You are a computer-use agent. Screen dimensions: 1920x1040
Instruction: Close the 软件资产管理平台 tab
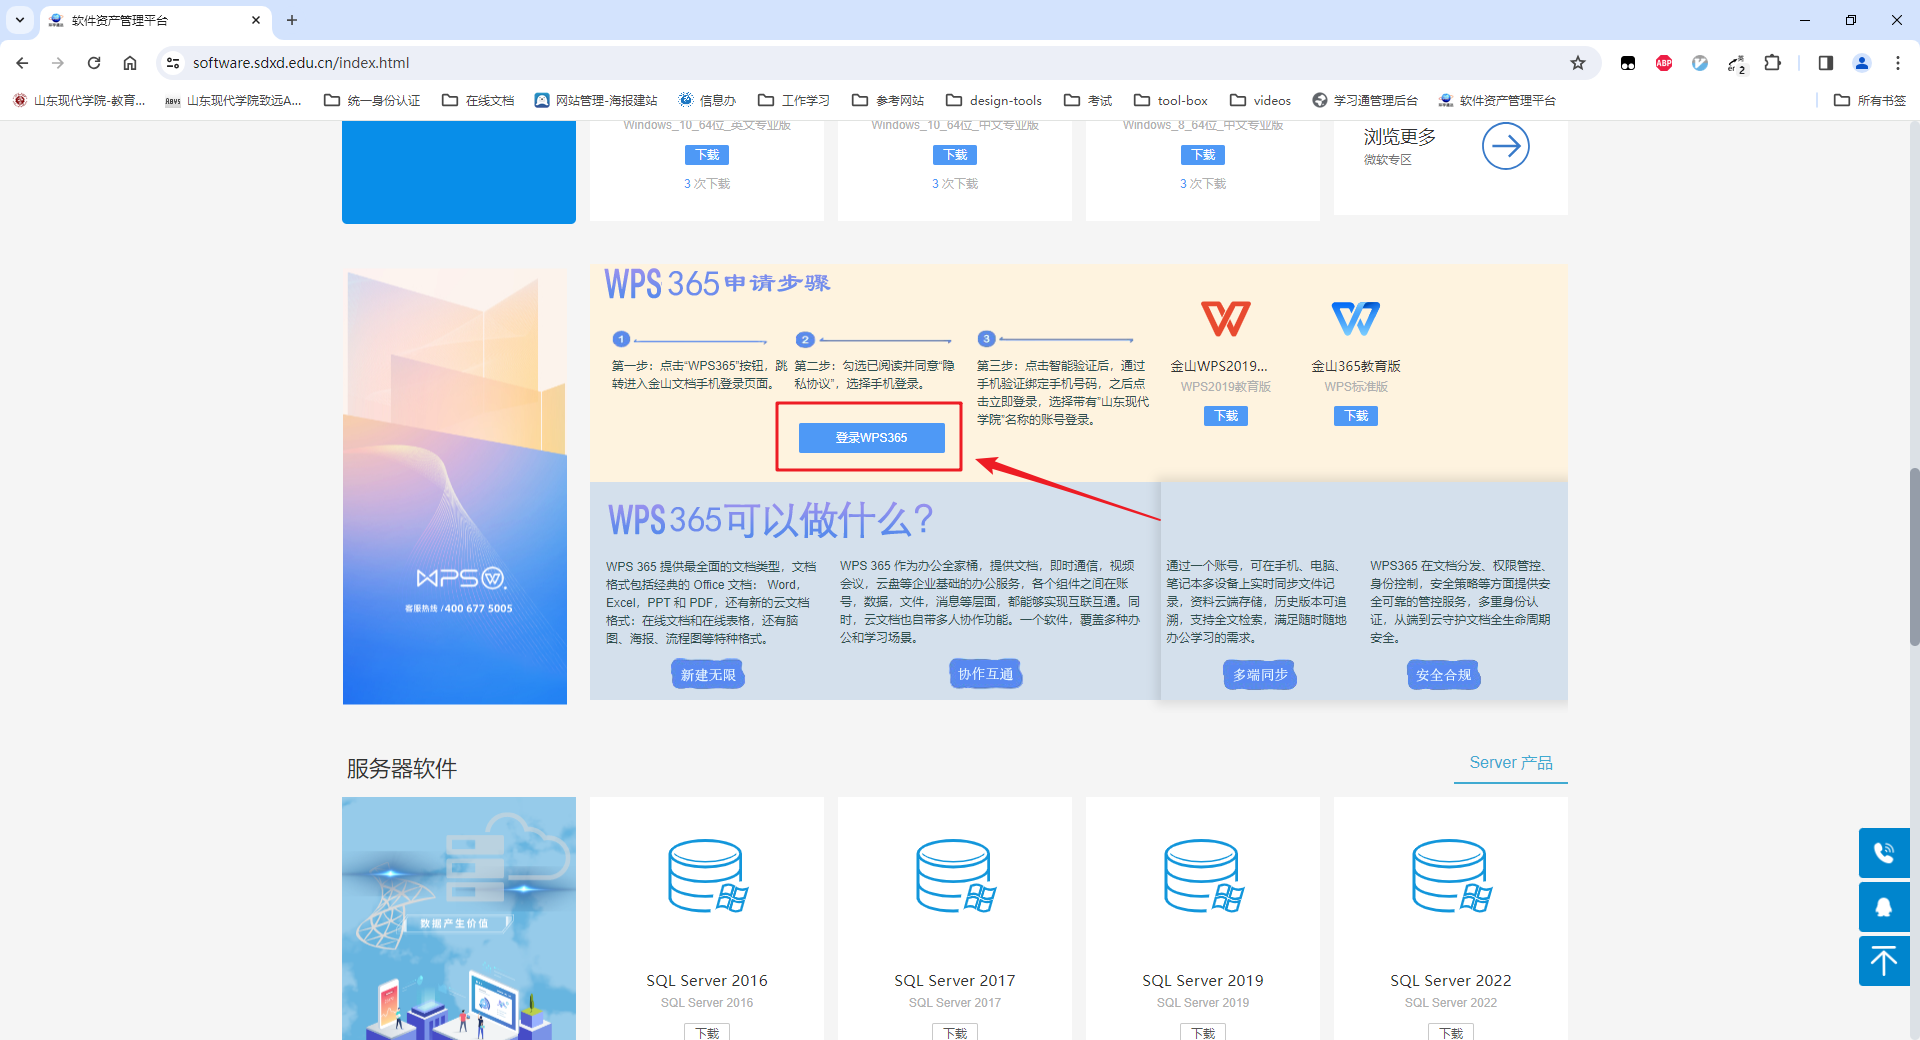pyautogui.click(x=256, y=20)
